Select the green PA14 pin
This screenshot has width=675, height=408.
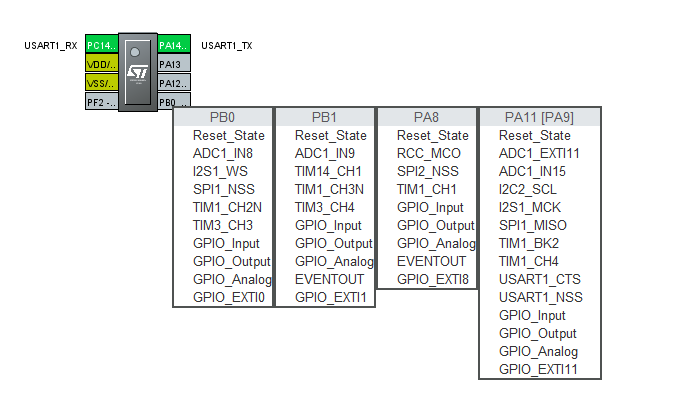point(174,45)
